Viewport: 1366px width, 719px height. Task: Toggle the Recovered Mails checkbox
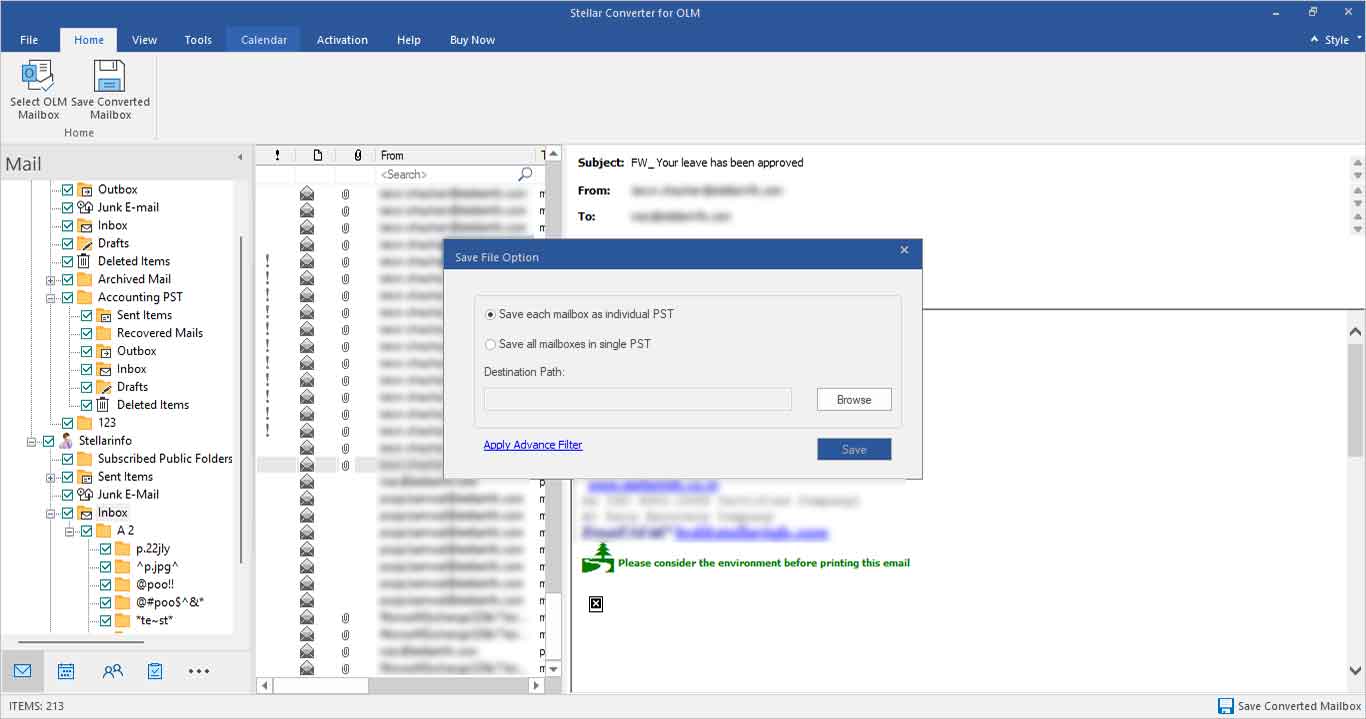(x=87, y=333)
